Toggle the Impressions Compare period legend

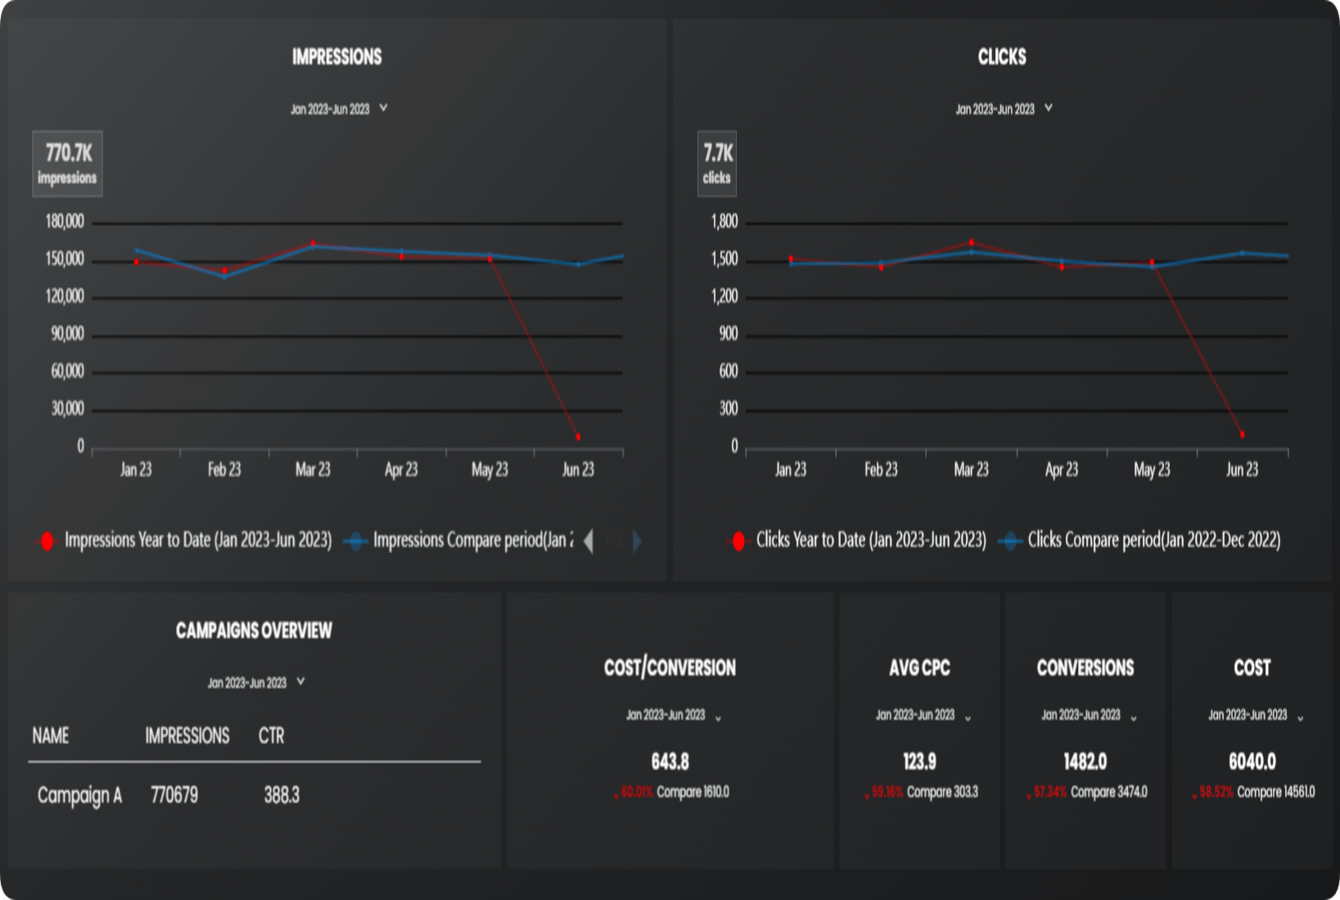[x=459, y=541]
